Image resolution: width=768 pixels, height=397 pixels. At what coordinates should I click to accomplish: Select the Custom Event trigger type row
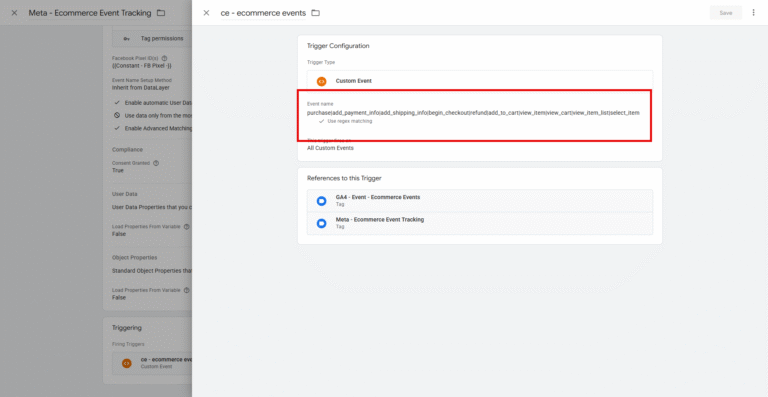[480, 81]
